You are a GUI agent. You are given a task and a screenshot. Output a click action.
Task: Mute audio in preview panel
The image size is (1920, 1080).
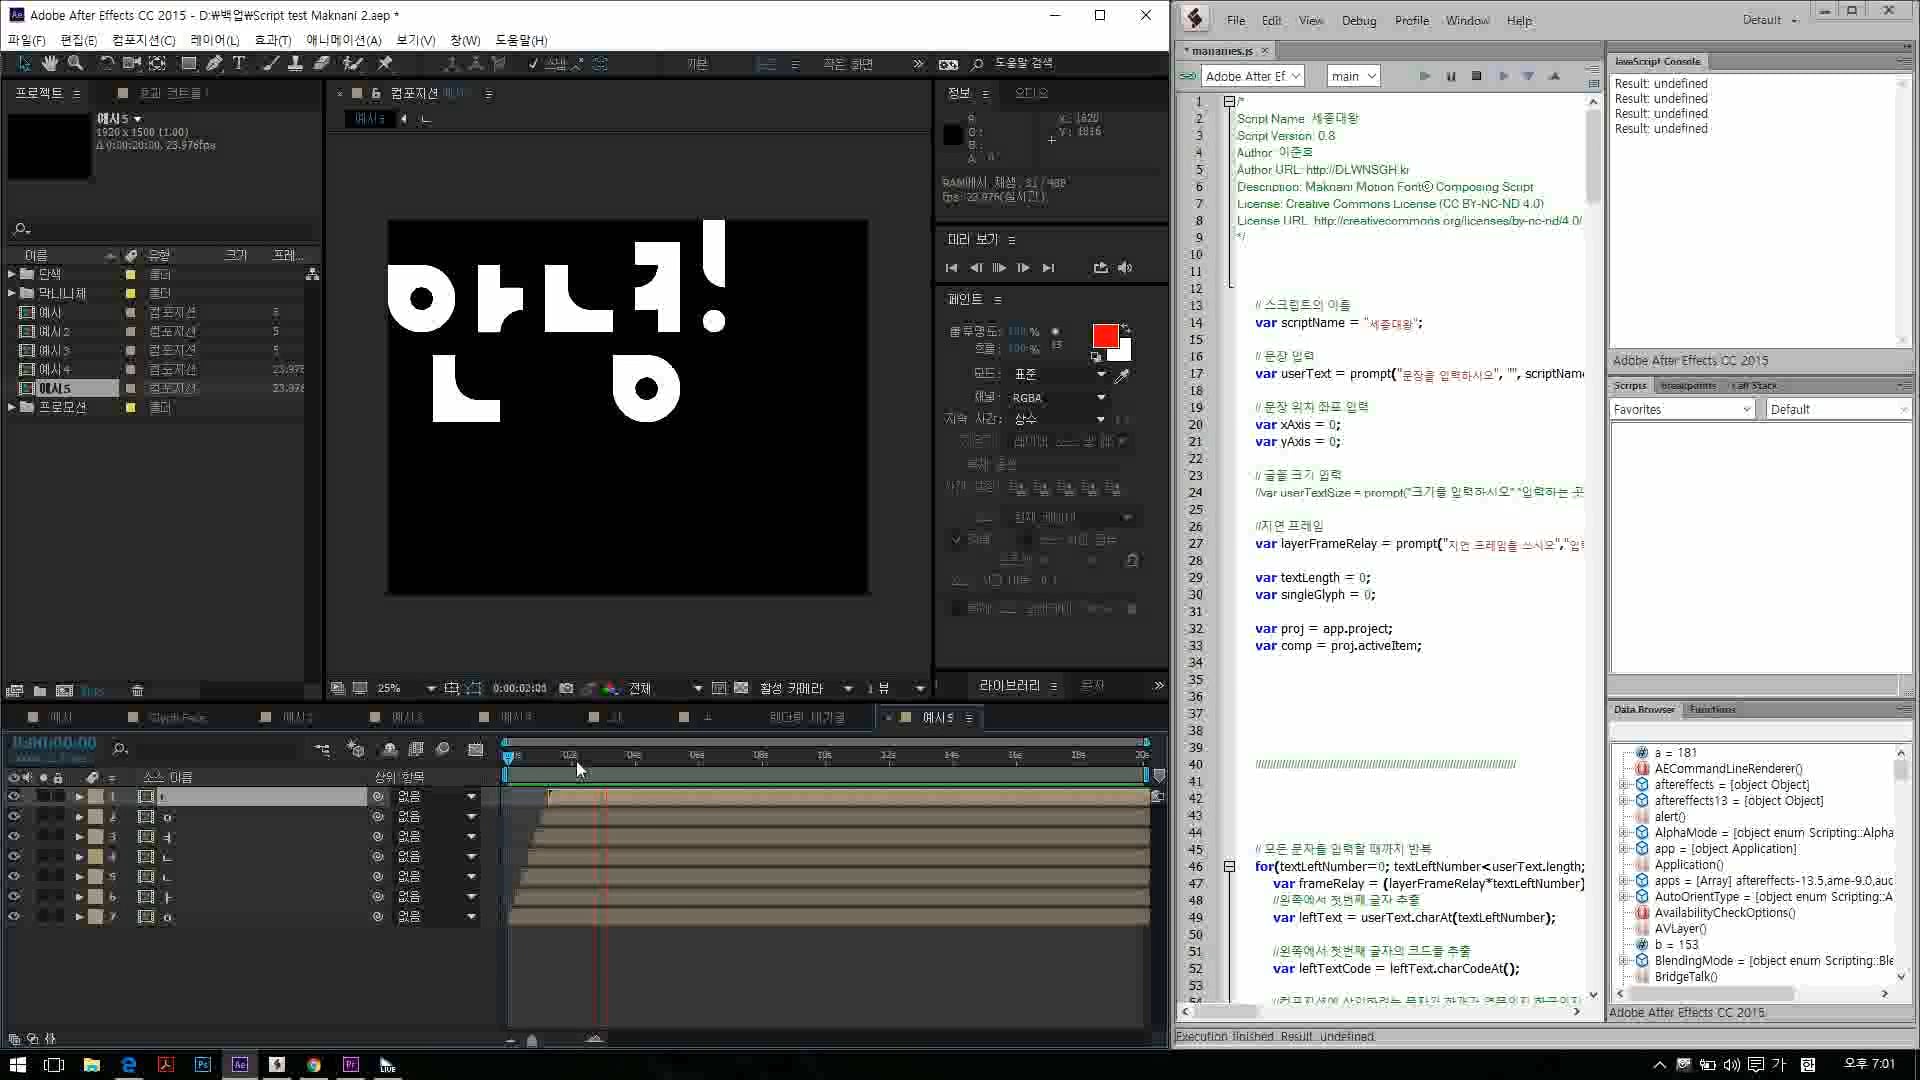[x=1125, y=268]
